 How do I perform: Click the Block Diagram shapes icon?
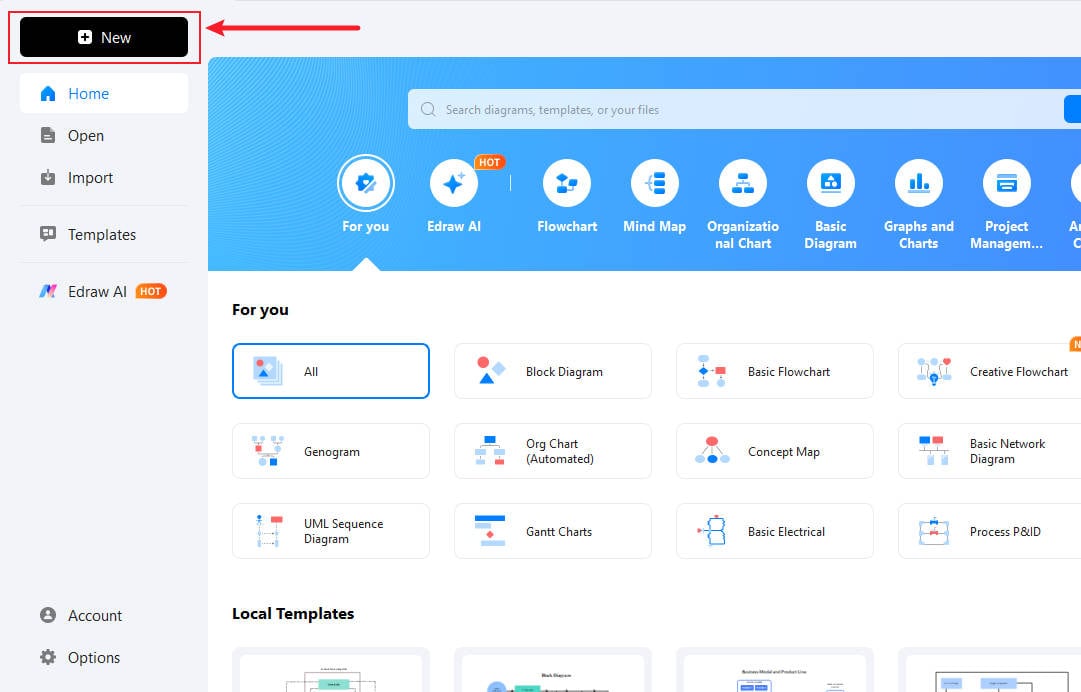click(490, 371)
